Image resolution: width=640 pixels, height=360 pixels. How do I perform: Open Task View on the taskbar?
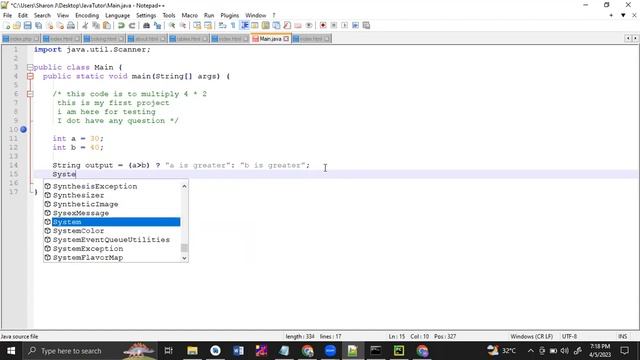click(168, 351)
